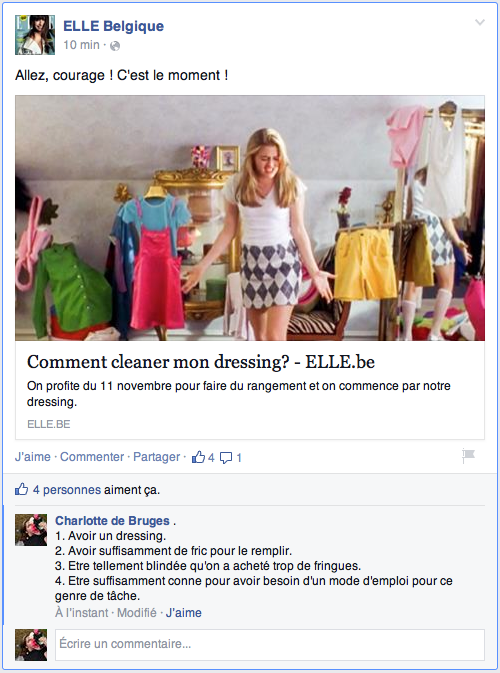
Task: Click the public globe audience icon
Action: (115, 46)
